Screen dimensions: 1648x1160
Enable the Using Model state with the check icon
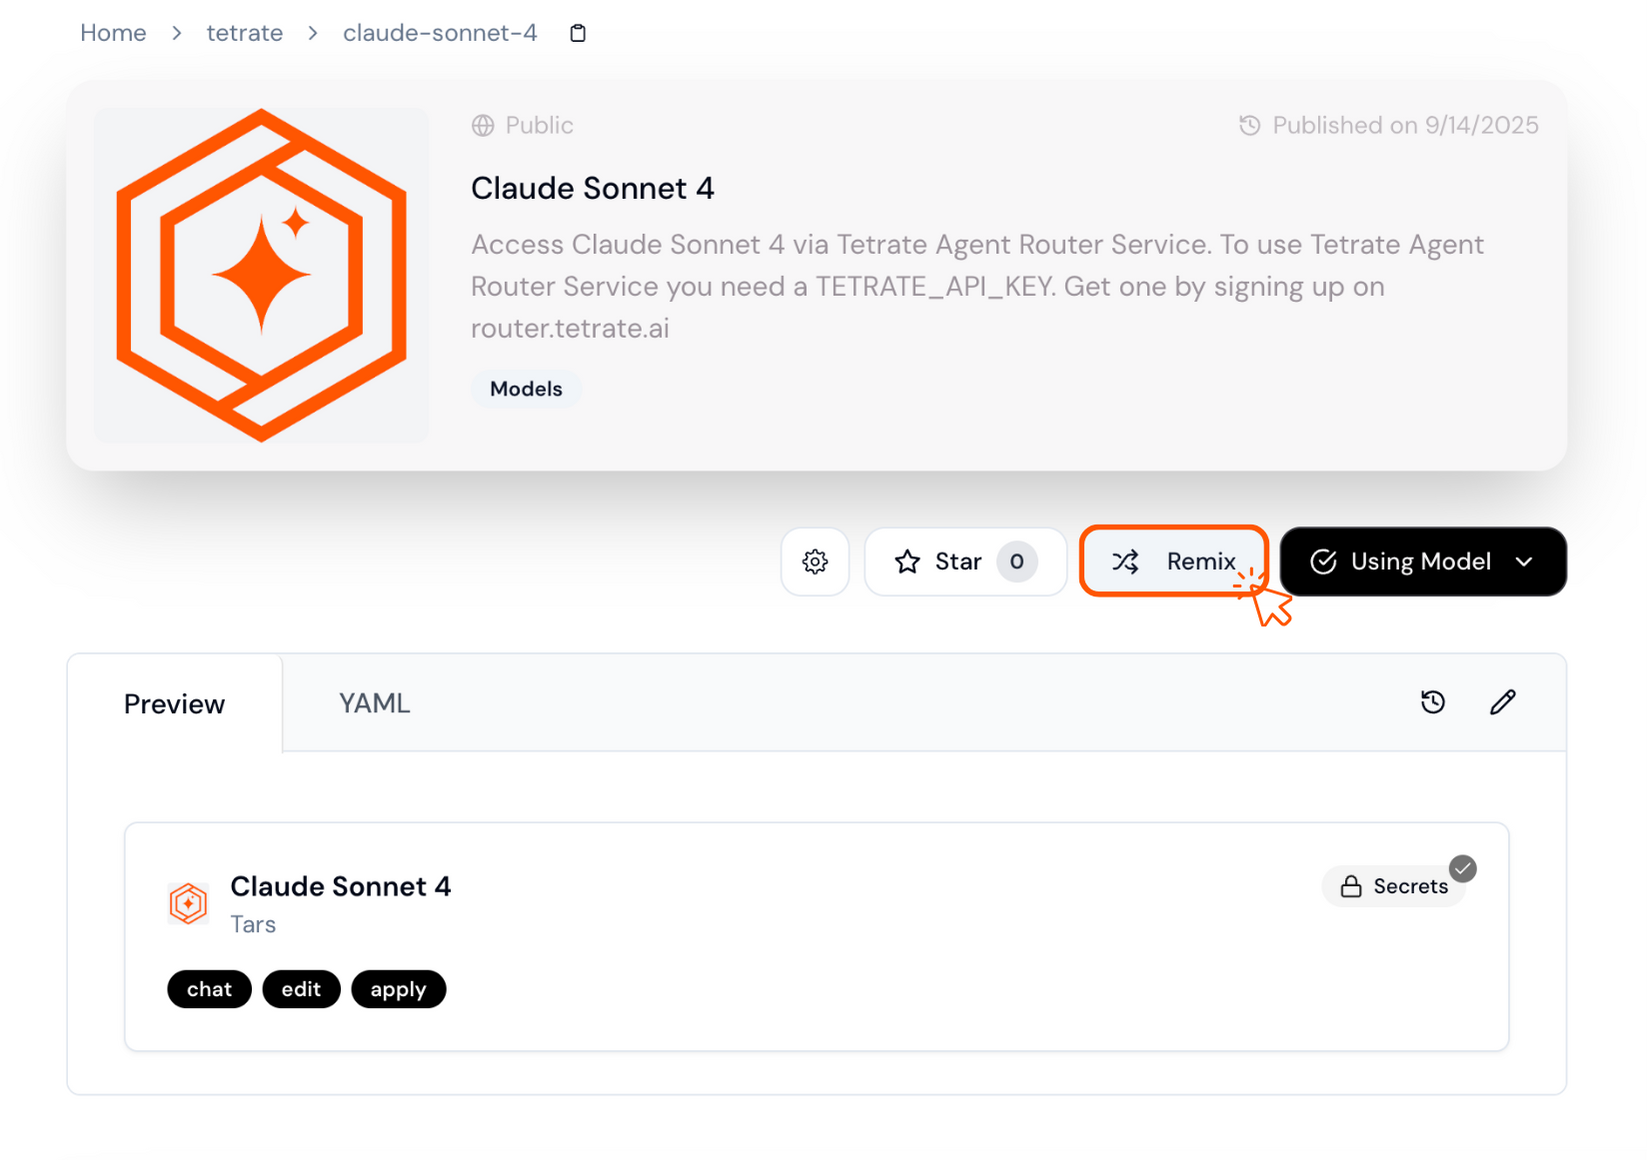(x=1324, y=561)
